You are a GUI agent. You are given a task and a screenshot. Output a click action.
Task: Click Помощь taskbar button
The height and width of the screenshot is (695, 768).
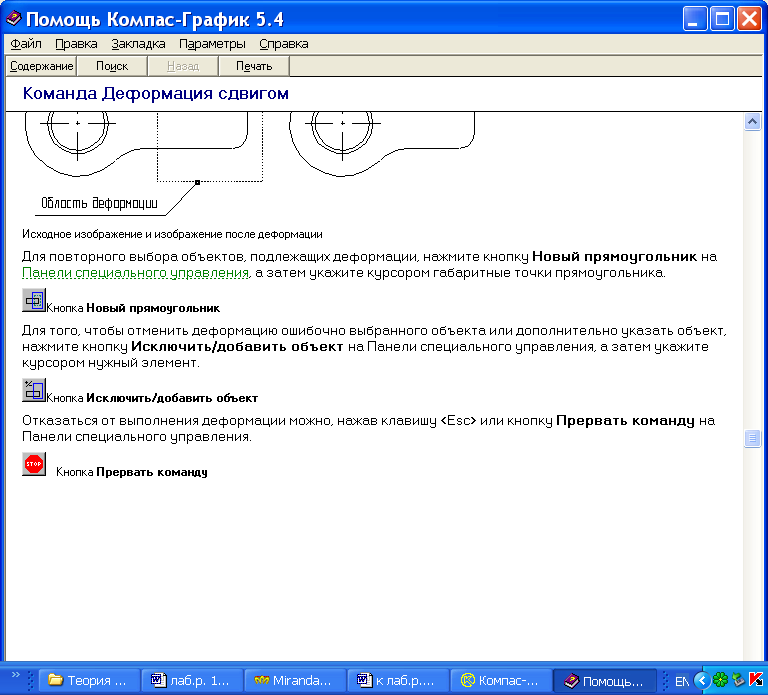click(604, 680)
